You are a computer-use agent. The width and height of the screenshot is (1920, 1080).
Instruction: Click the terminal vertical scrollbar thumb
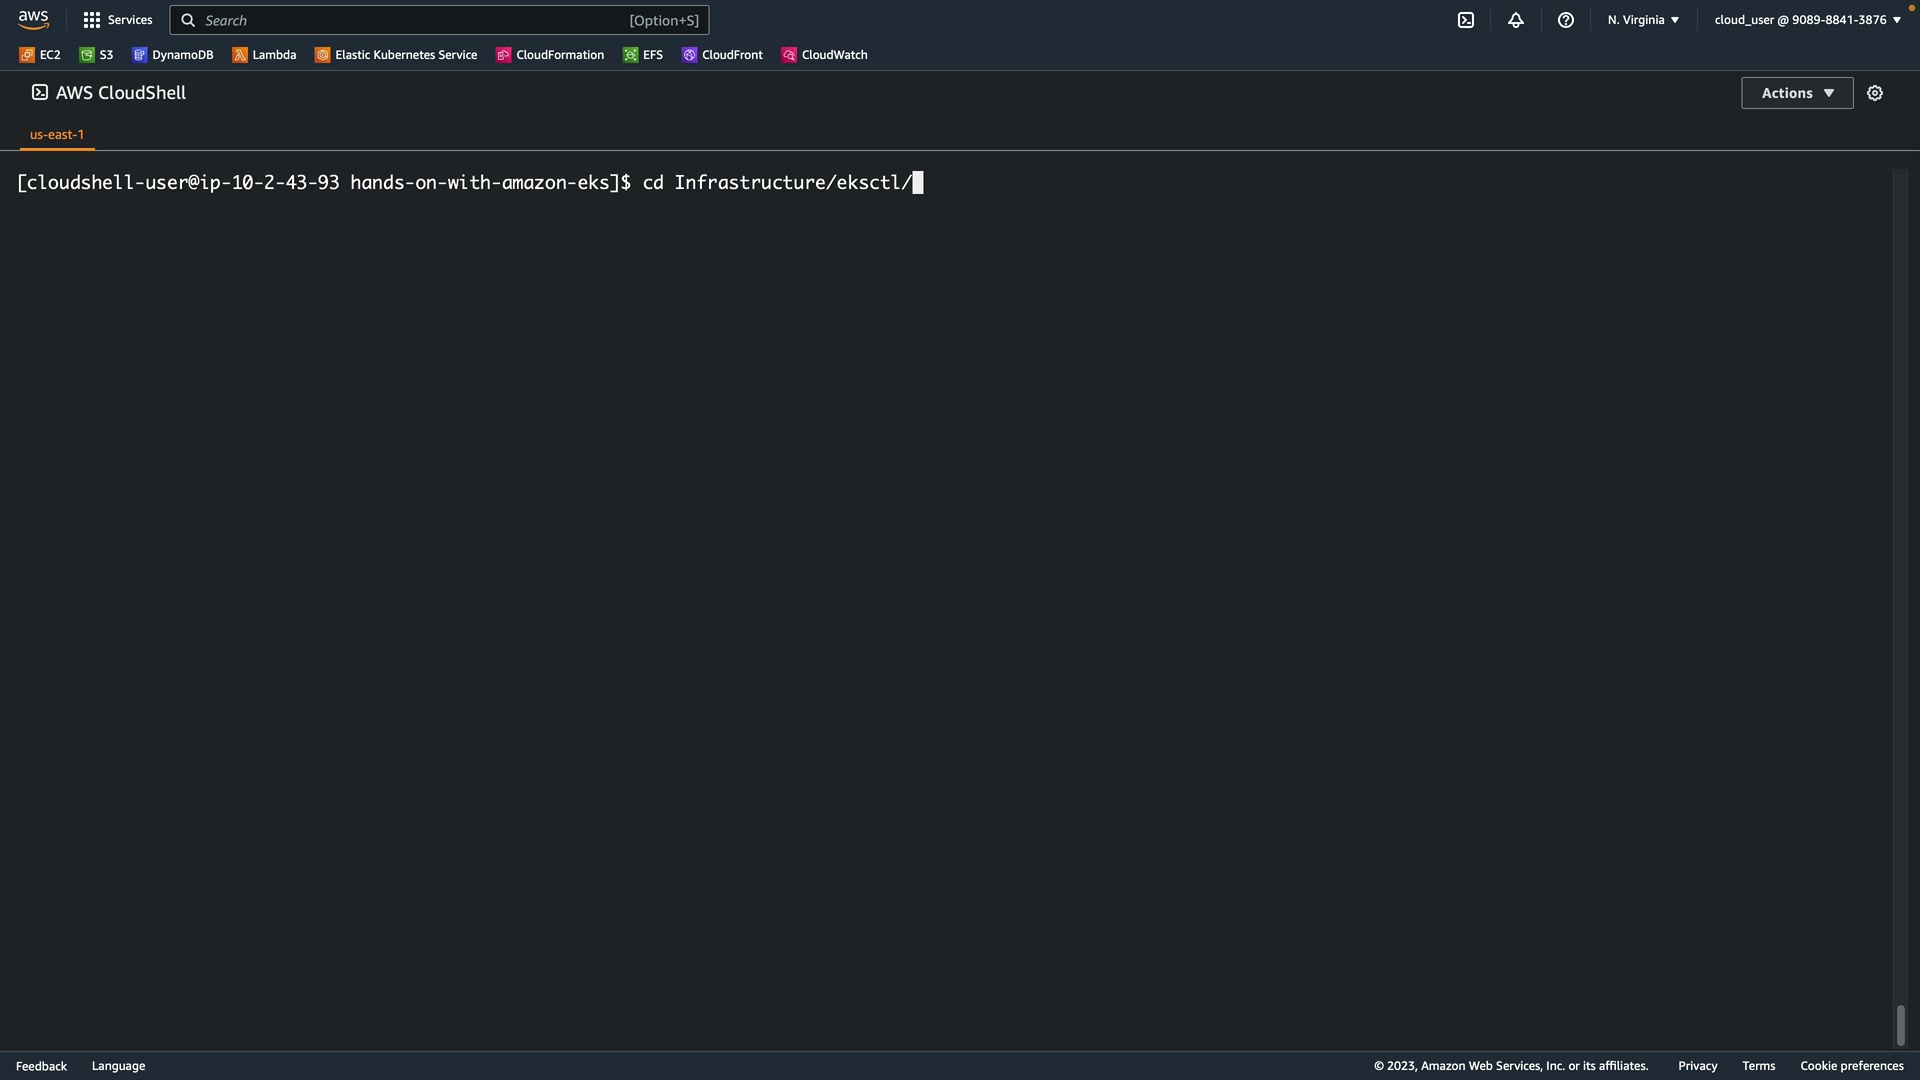click(1900, 1025)
